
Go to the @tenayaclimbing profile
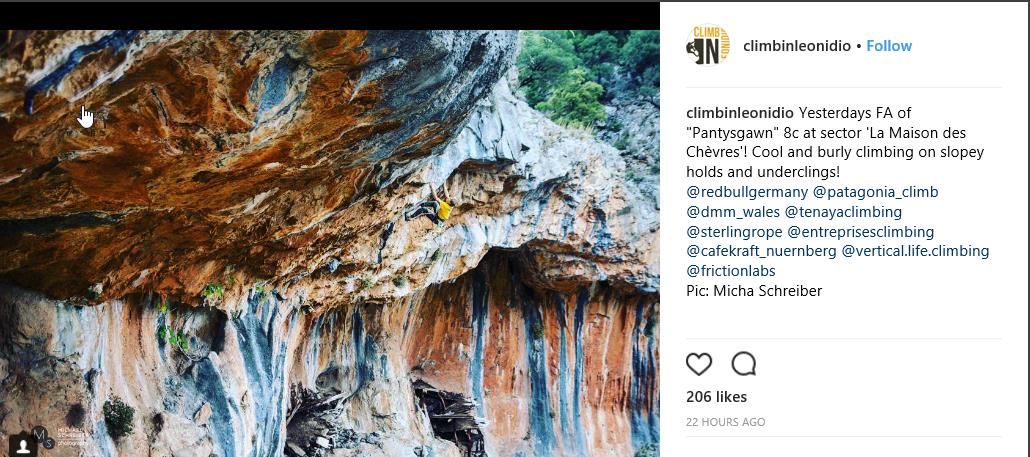(x=843, y=212)
